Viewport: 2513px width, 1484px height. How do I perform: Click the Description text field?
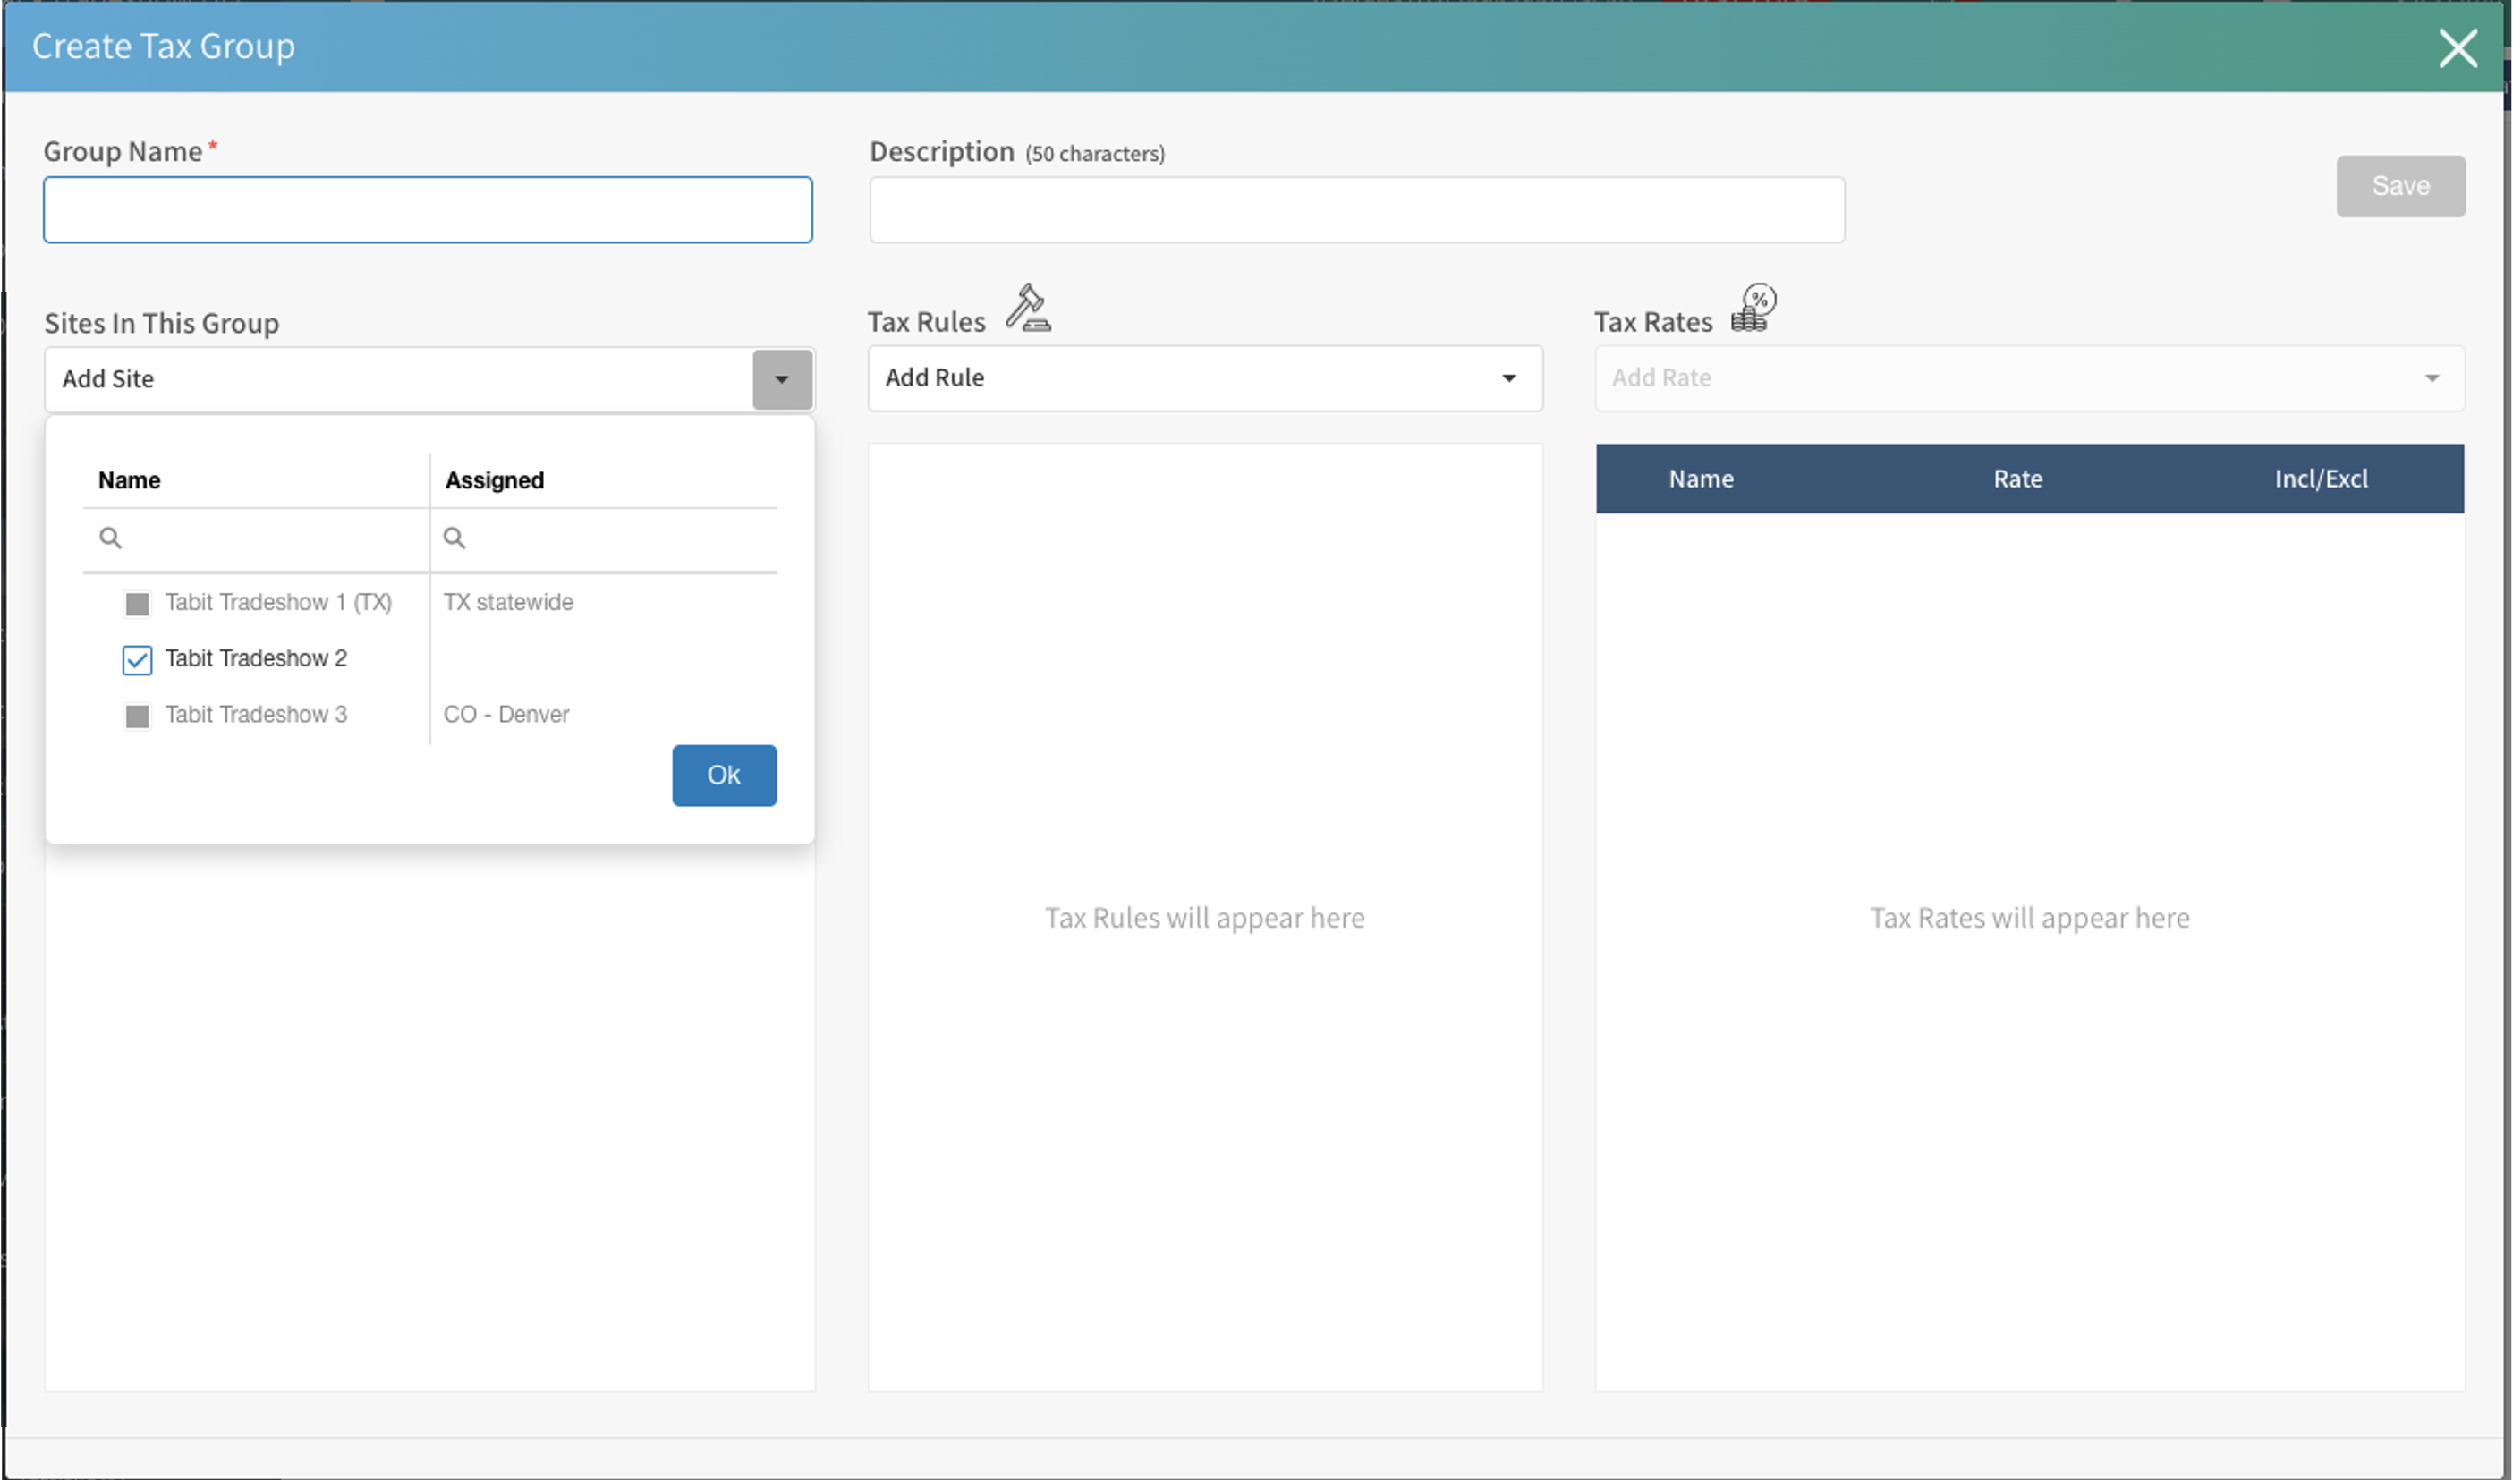1356,210
